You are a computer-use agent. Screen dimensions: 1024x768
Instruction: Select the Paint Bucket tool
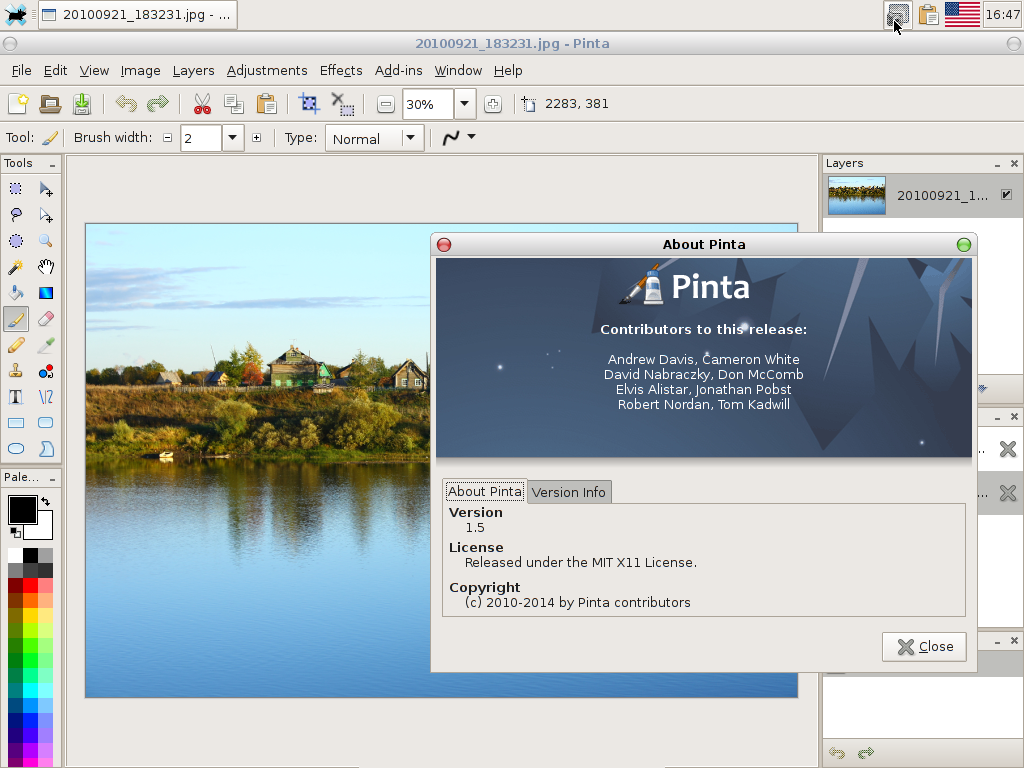coord(16,293)
